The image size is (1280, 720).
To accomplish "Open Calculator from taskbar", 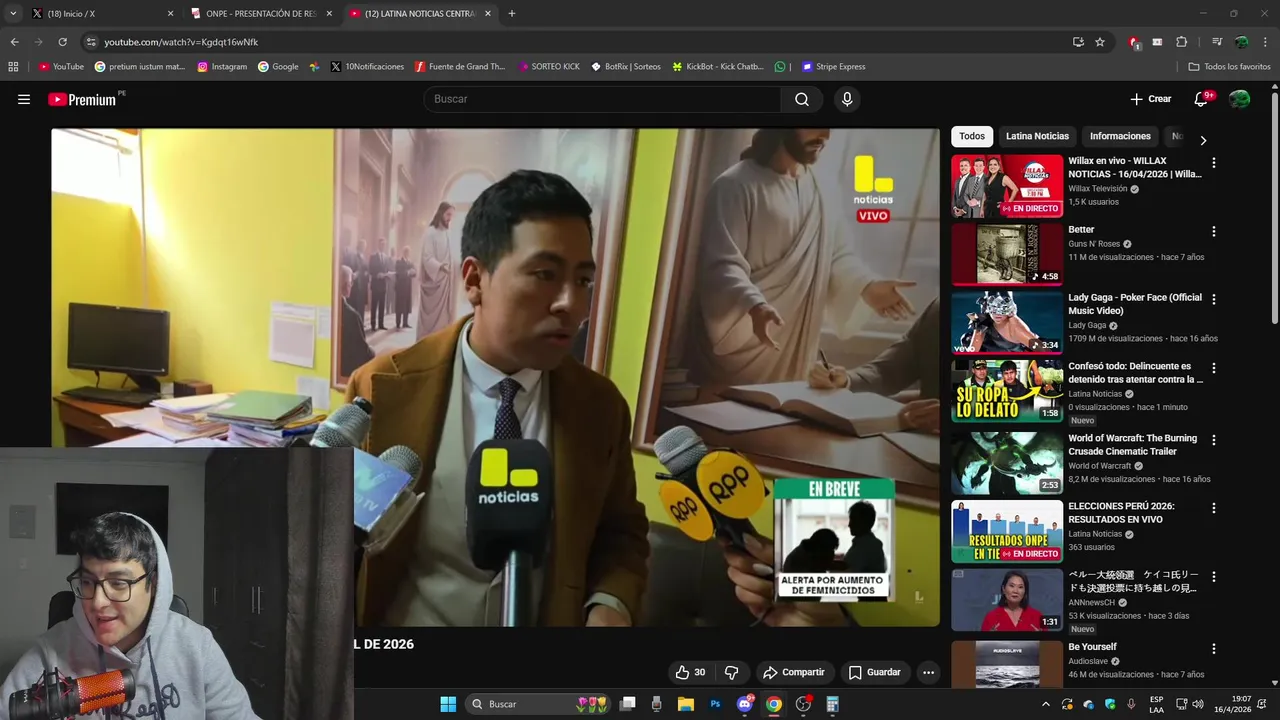I will click(832, 704).
